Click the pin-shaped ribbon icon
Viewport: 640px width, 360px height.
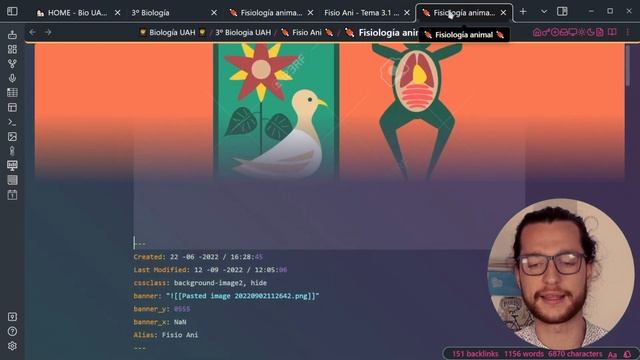click(12, 151)
